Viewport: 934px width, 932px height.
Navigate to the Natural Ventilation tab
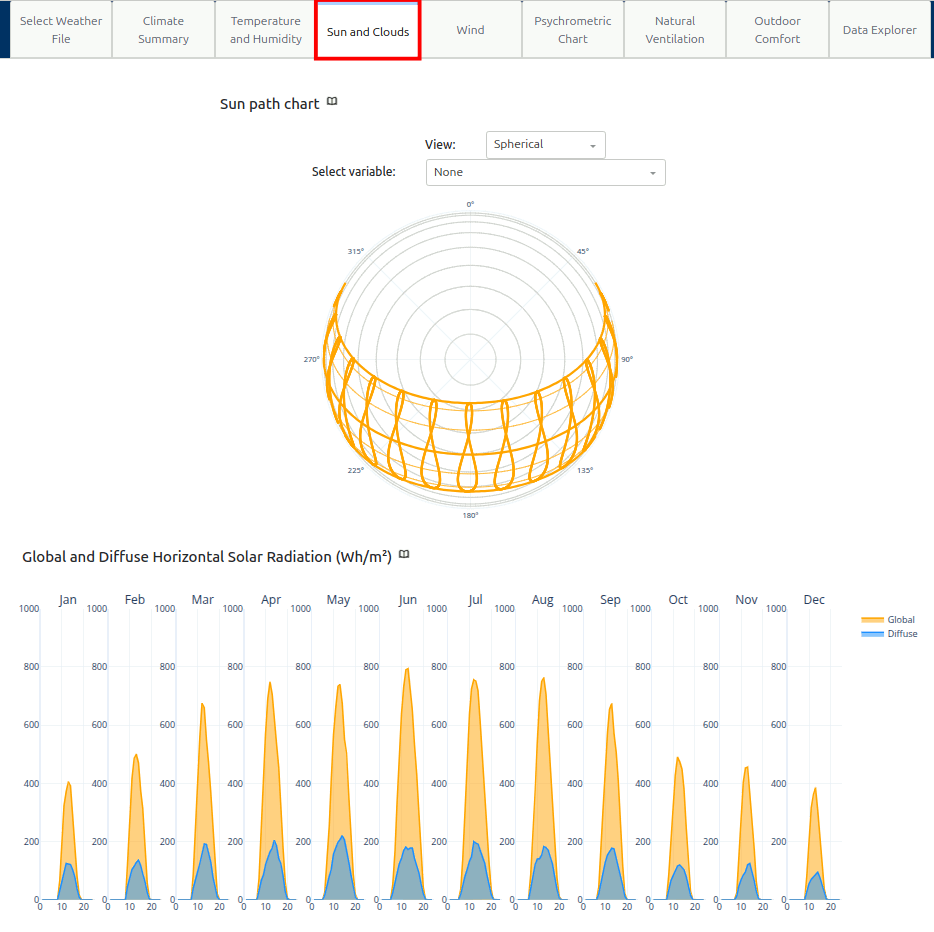[x=675, y=30]
